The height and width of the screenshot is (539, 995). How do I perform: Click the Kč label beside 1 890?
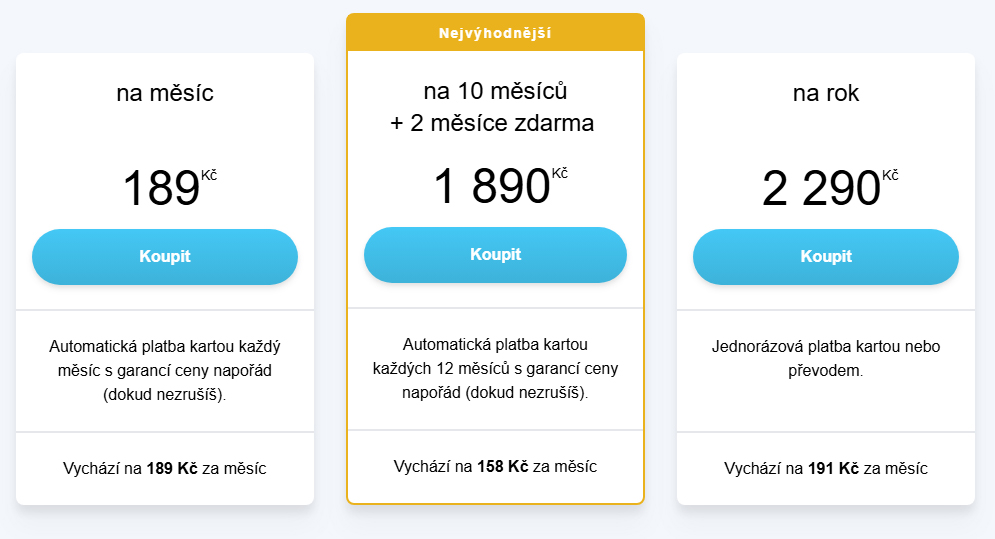(x=560, y=173)
